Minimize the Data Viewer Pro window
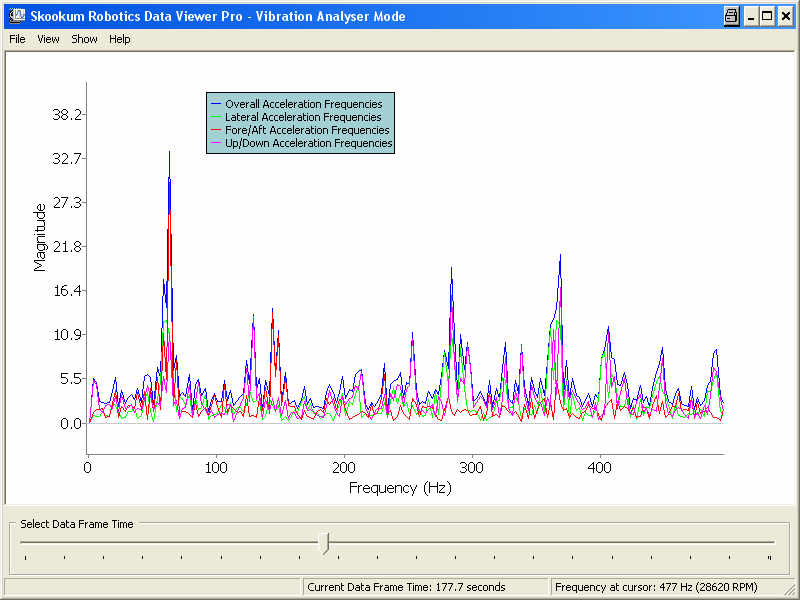 (x=751, y=16)
